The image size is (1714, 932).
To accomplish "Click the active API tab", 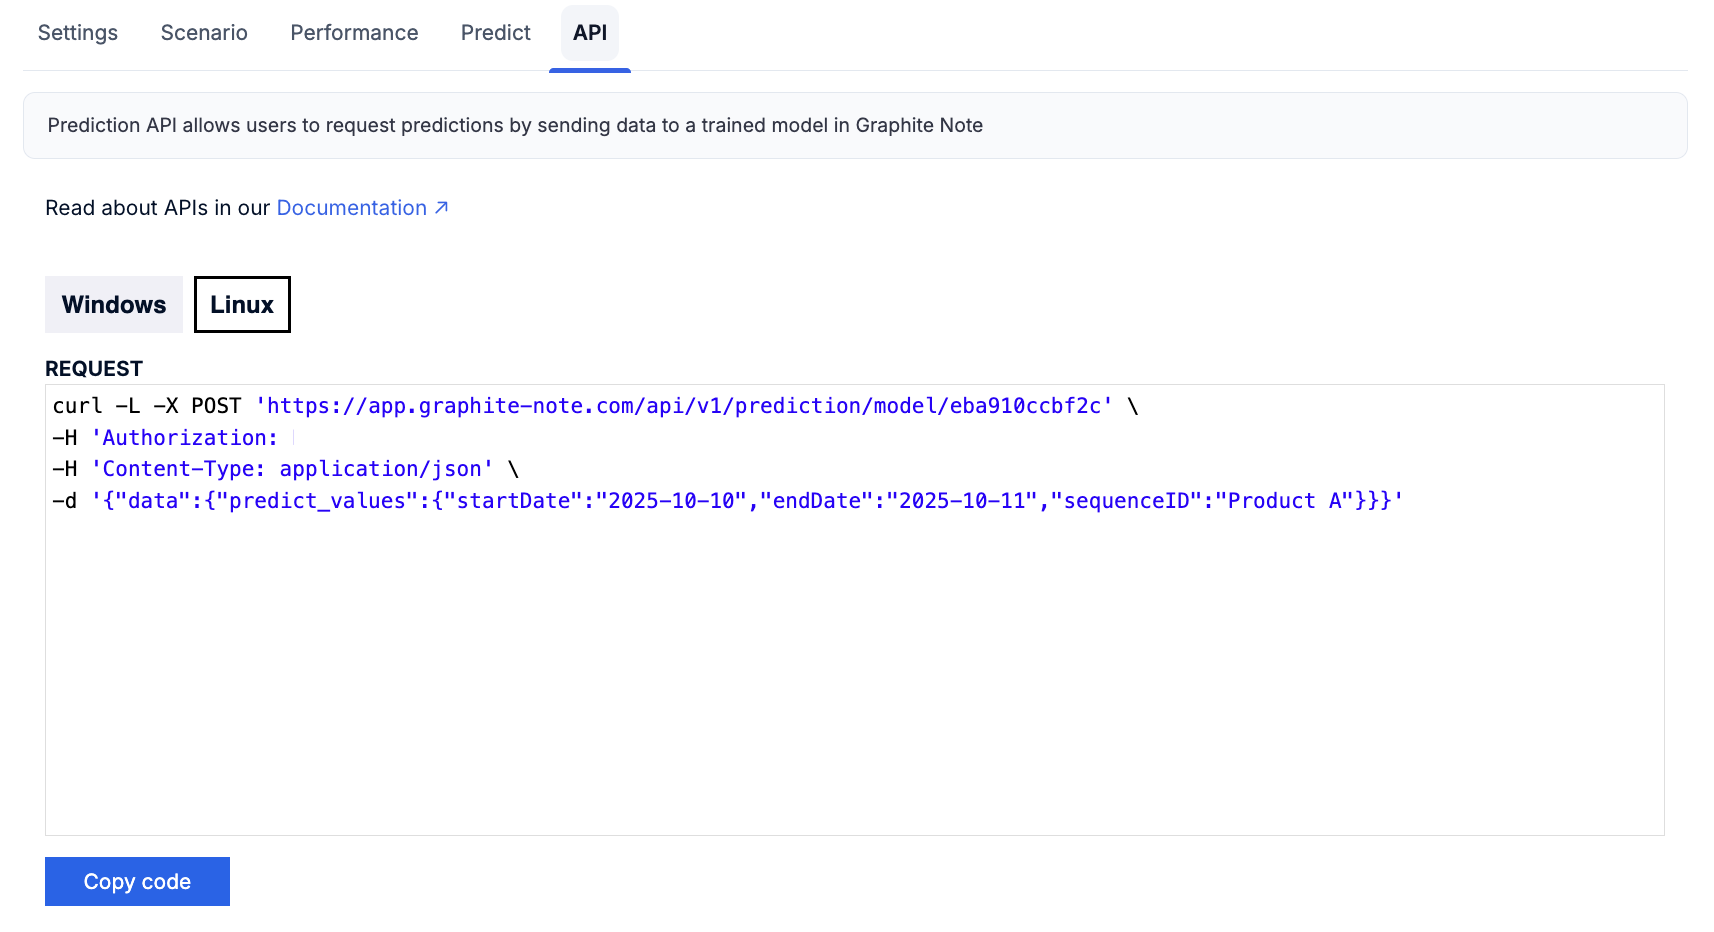I will point(589,33).
